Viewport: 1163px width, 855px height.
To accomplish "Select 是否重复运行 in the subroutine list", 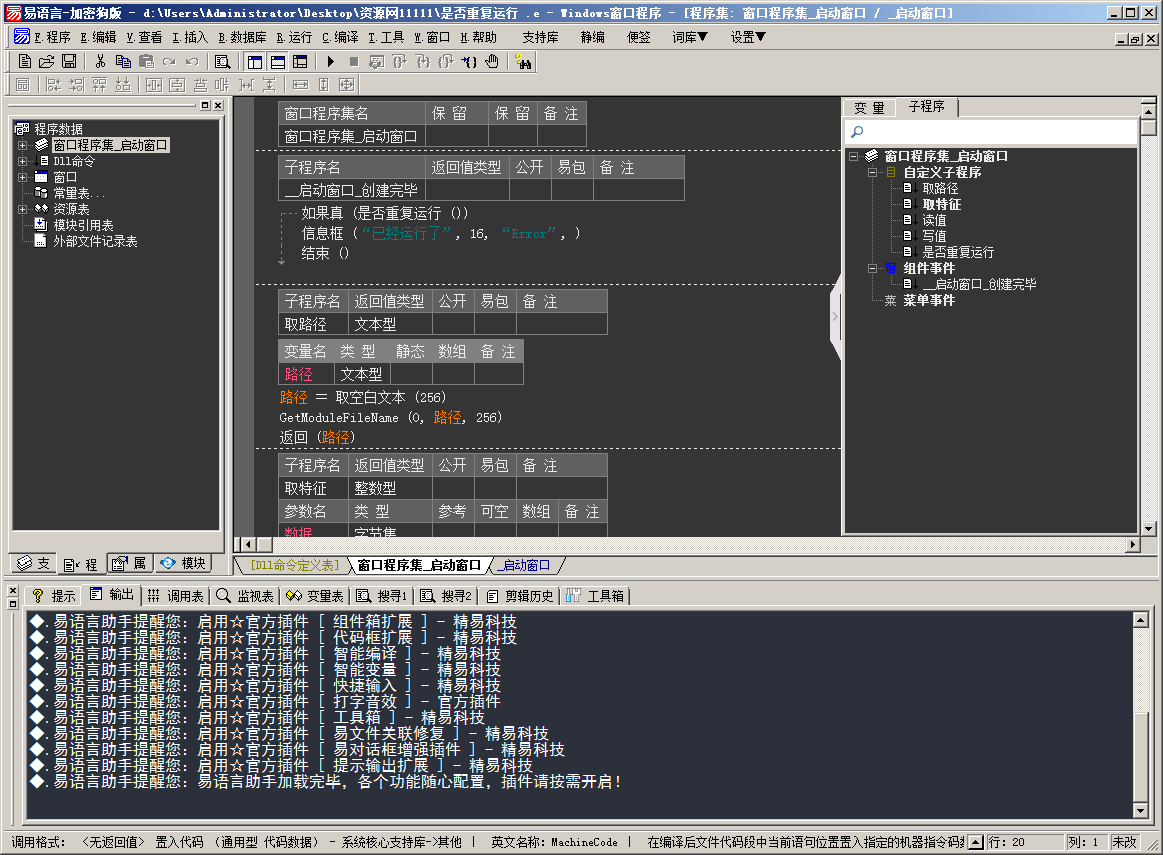I will pos(957,252).
